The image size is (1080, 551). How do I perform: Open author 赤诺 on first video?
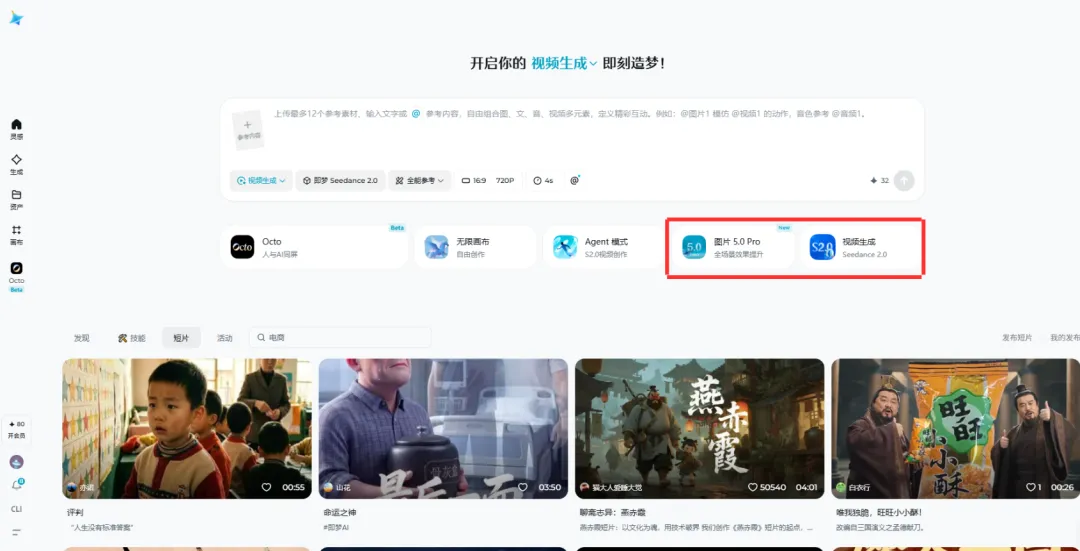click(x=81, y=487)
